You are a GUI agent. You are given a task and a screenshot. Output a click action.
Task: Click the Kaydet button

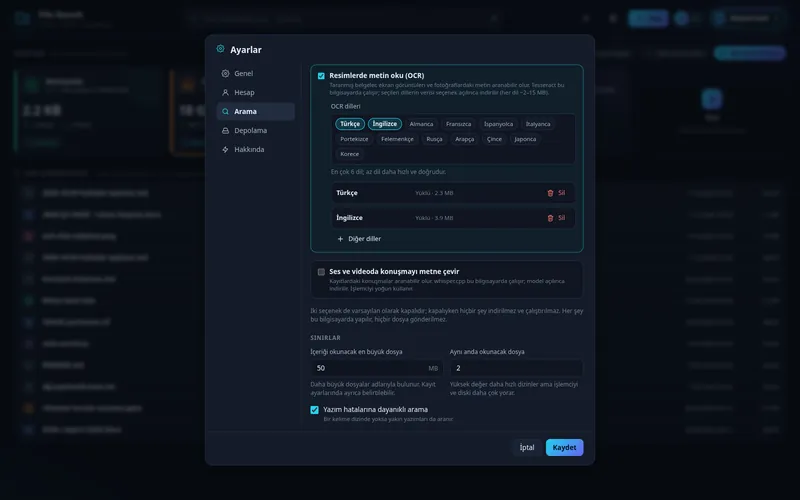pyautogui.click(x=564, y=447)
